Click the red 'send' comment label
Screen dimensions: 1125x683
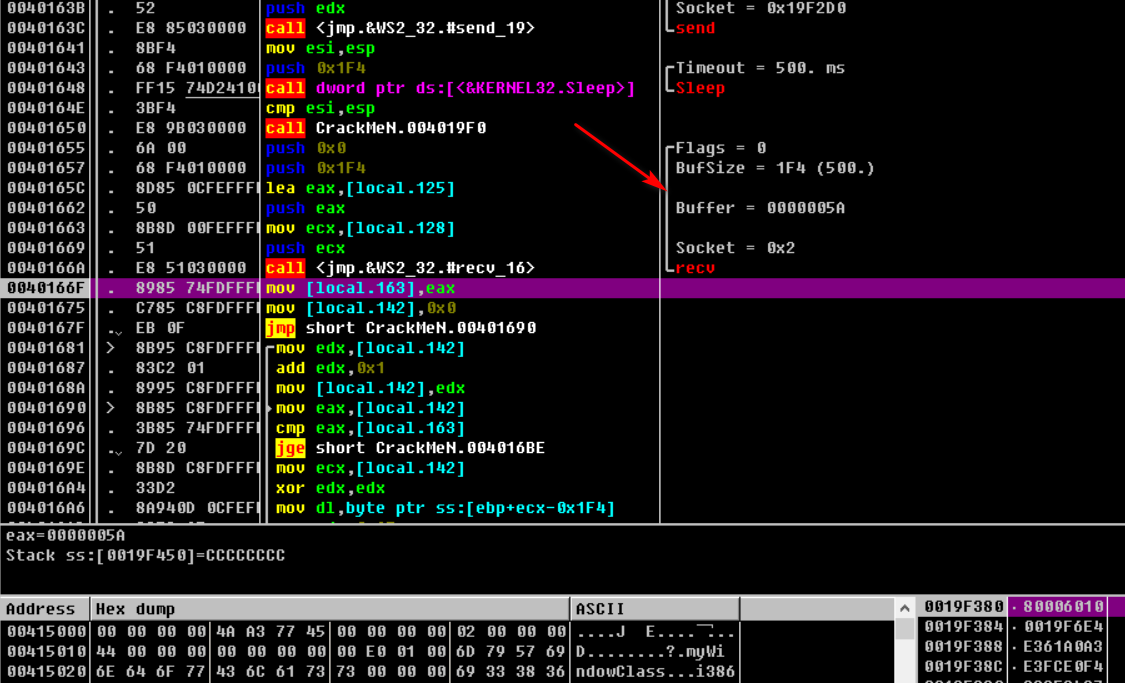(x=695, y=28)
